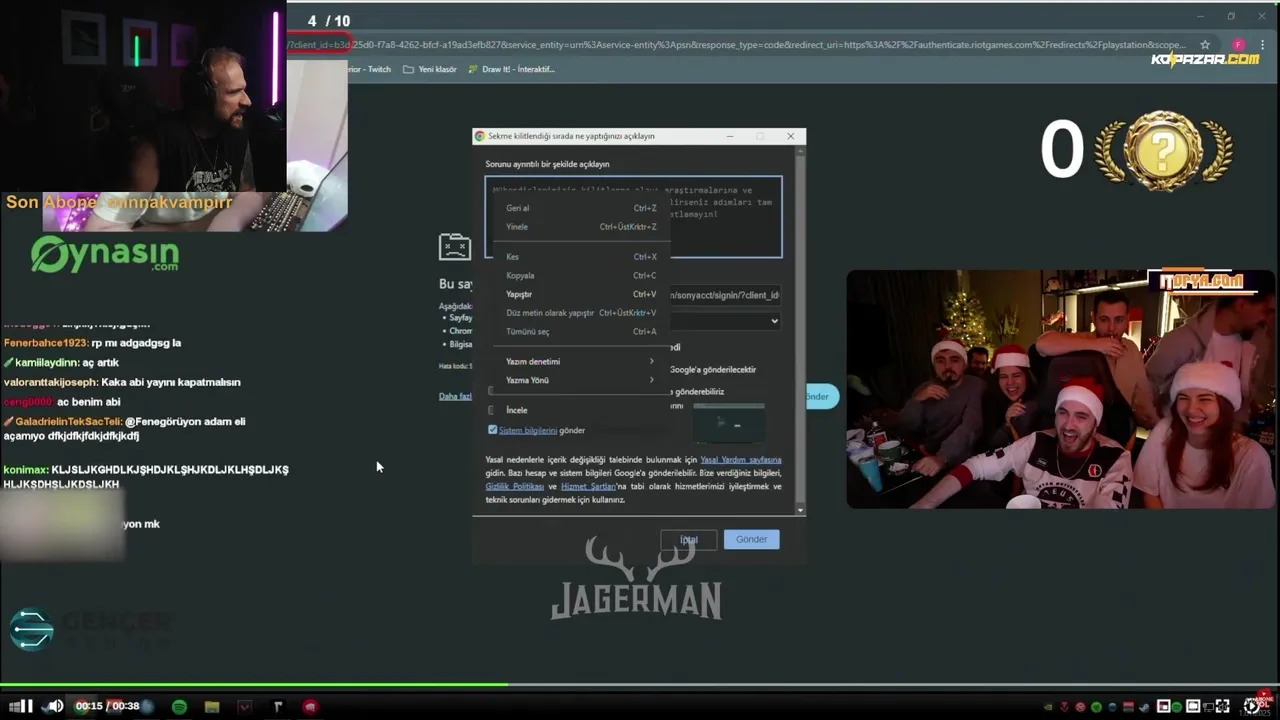
Task: Click the browser address bar URL
Action: pos(735,45)
